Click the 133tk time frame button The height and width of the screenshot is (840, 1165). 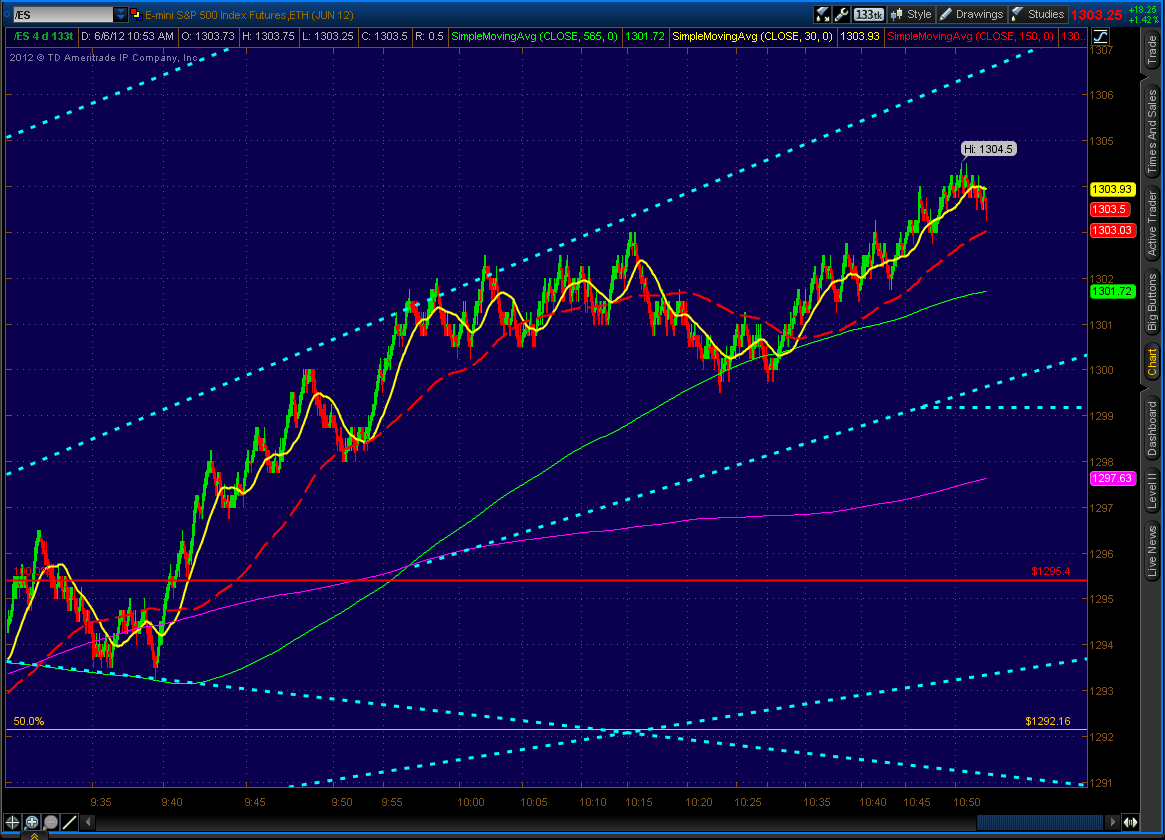[869, 14]
